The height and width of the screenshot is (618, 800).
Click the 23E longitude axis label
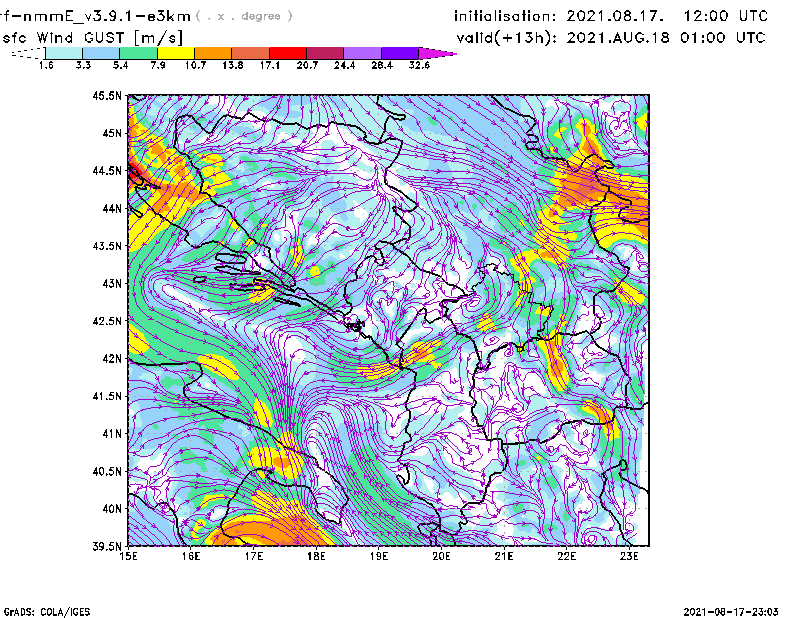pos(629,555)
